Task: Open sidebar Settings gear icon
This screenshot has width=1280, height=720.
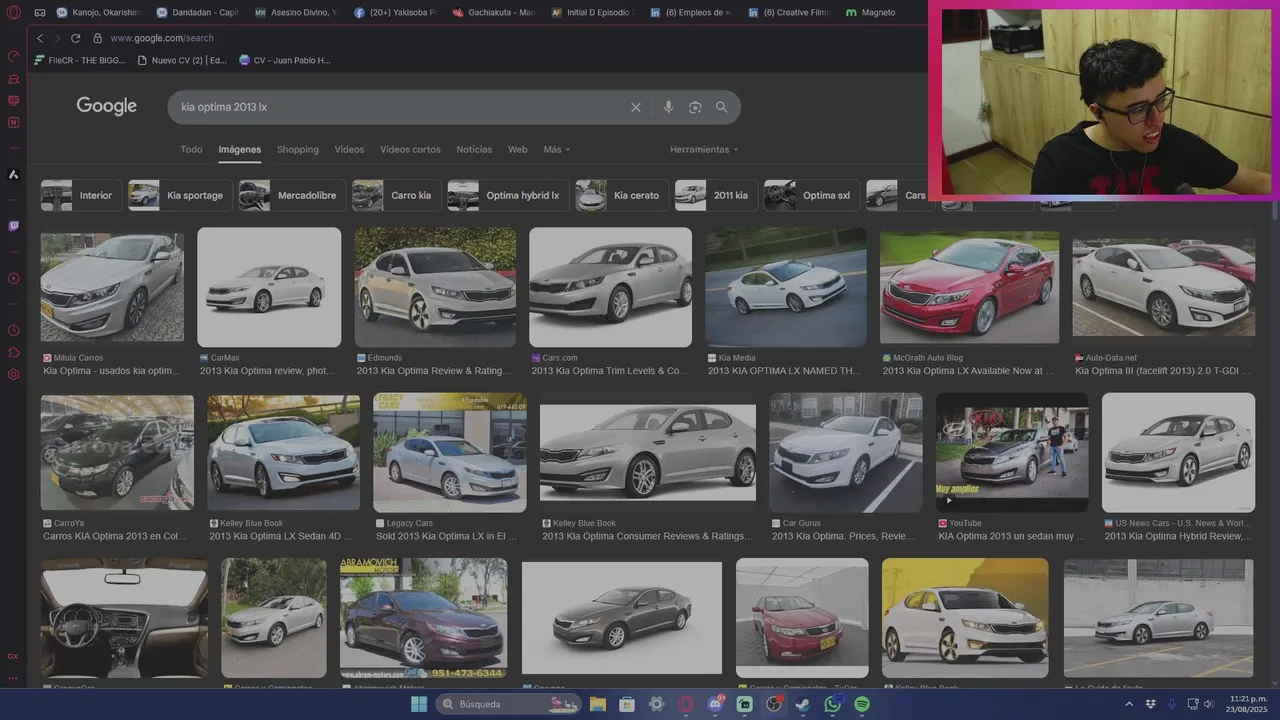Action: [x=13, y=374]
